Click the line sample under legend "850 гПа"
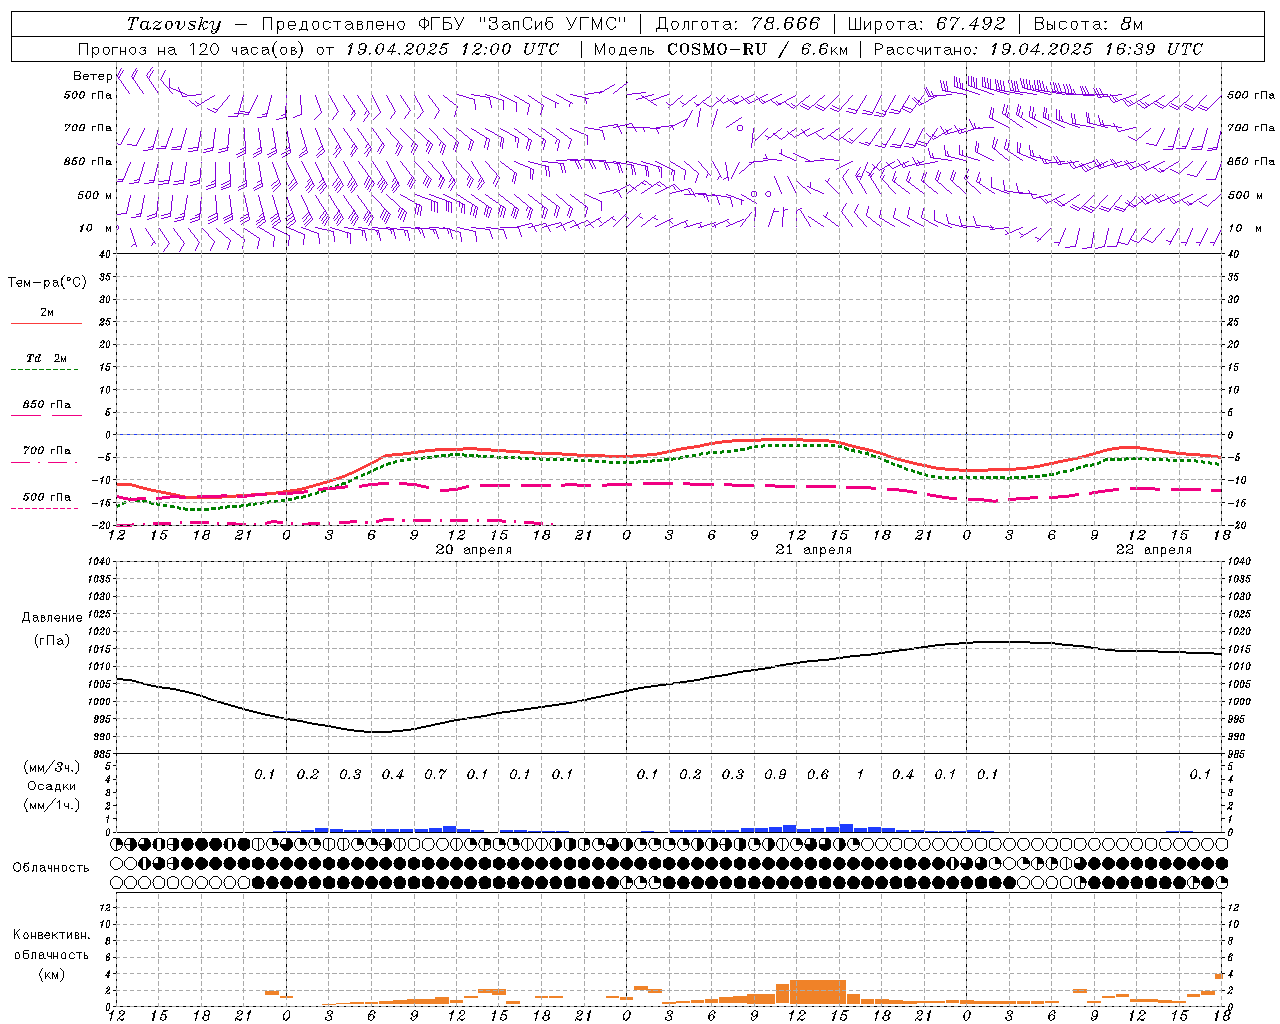This screenshot has height=1024, width=1280. 46,415
